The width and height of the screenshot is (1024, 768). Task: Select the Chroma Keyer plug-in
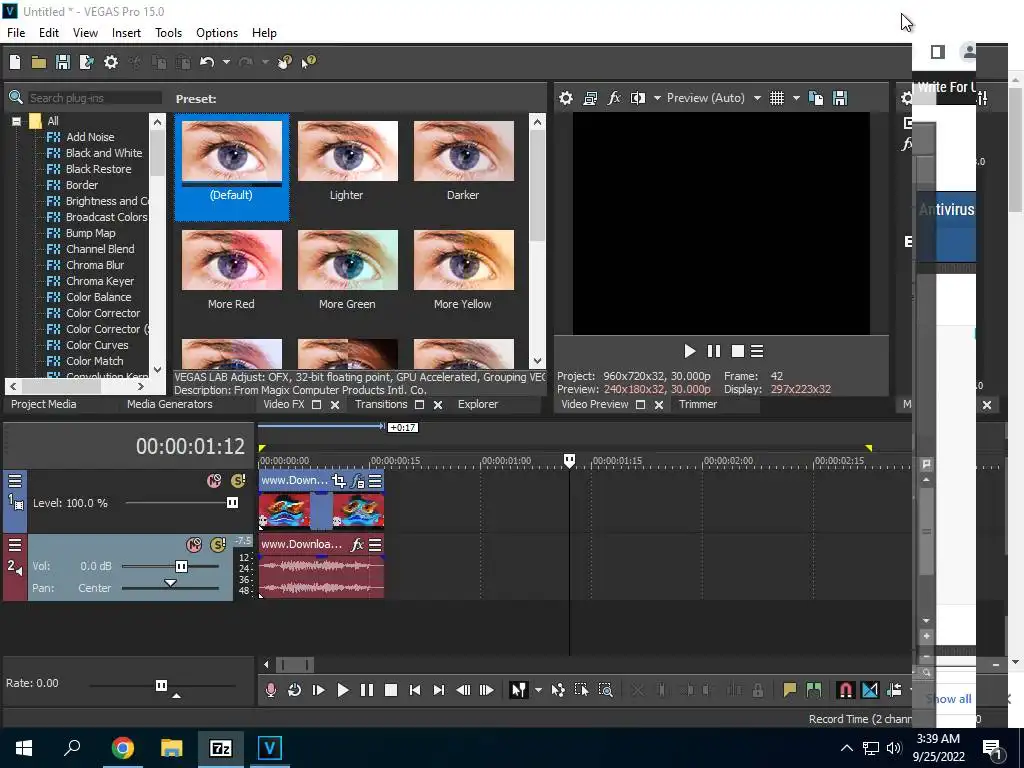[x=99, y=281]
